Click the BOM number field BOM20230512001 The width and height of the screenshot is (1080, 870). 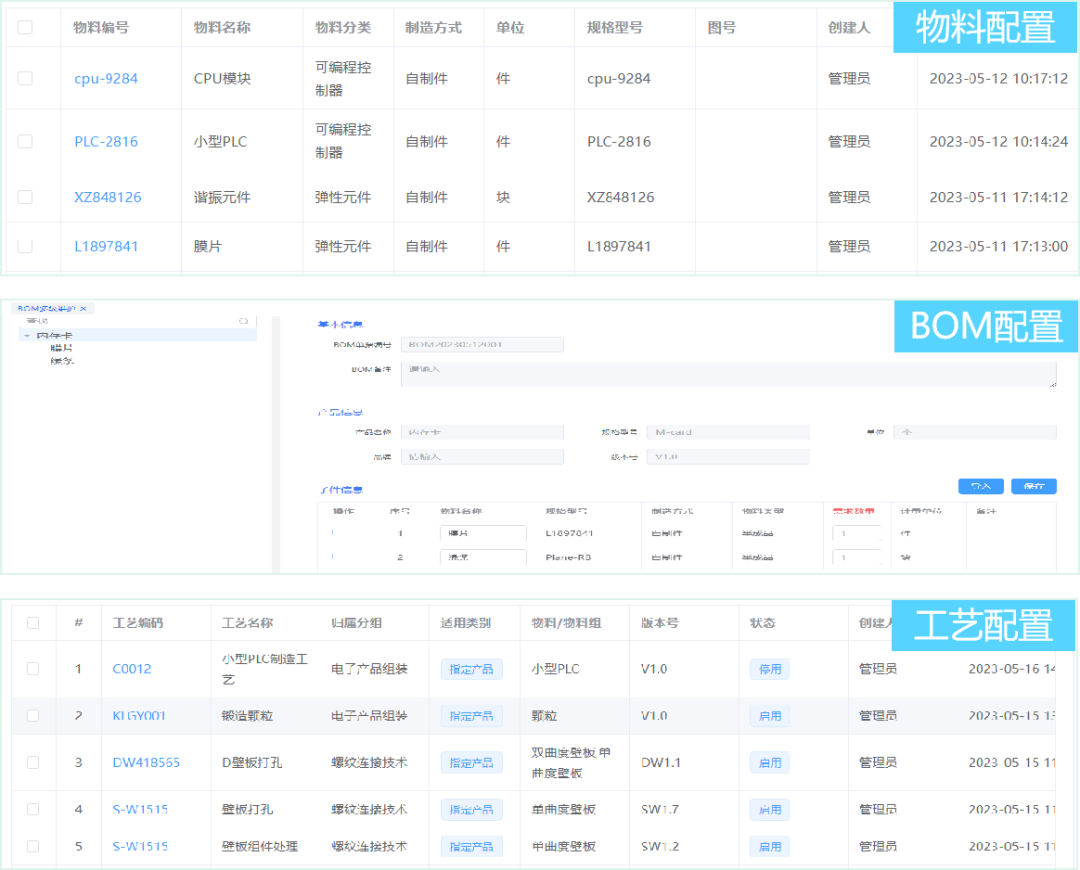[x=482, y=344]
